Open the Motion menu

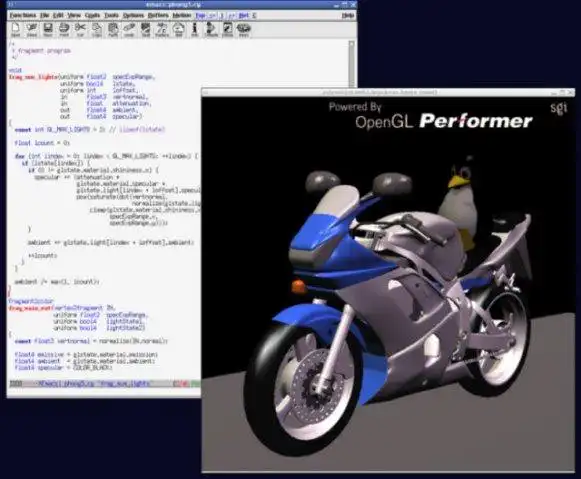point(182,15)
